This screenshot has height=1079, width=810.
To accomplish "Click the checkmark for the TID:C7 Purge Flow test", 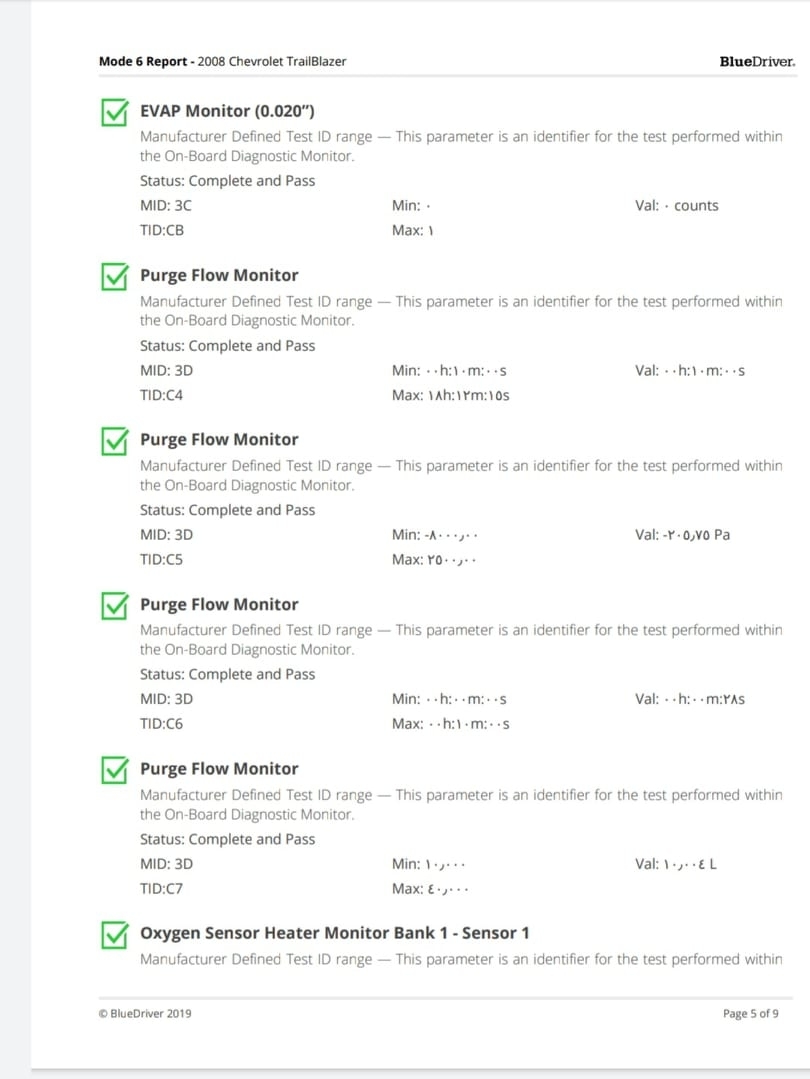I will (115, 769).
